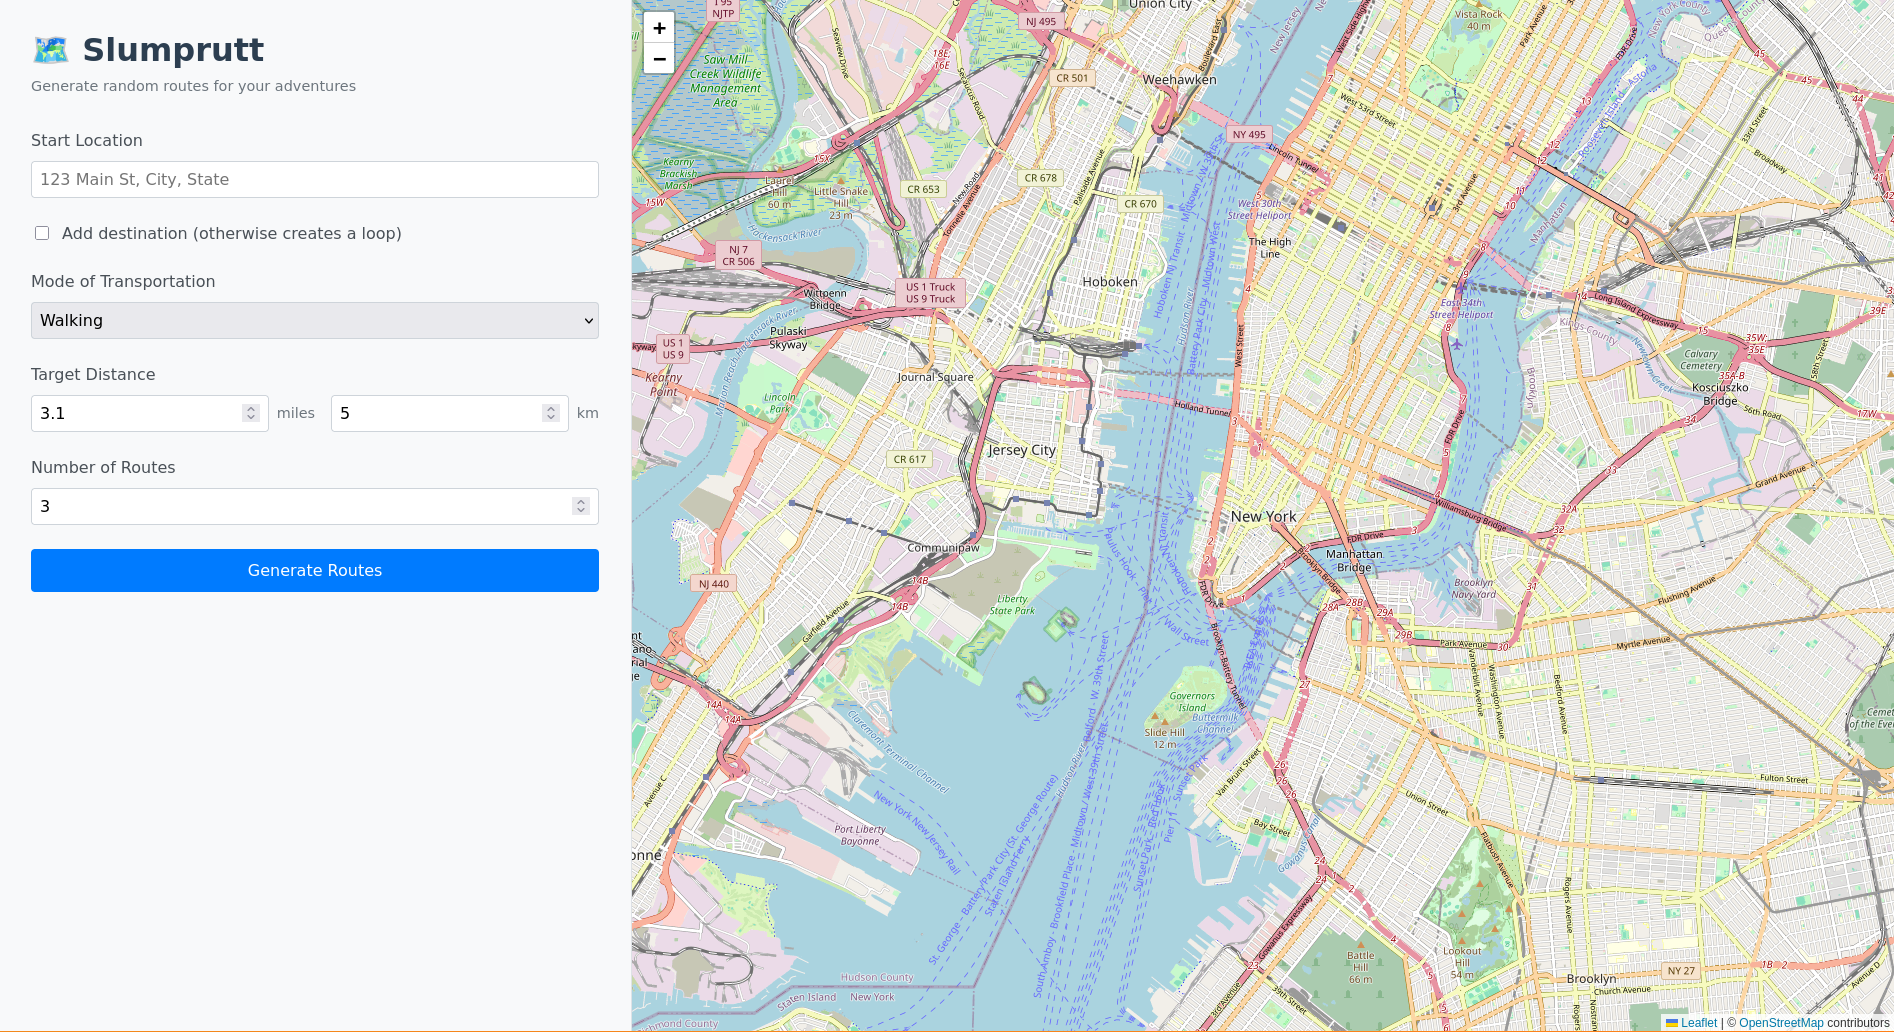The height and width of the screenshot is (1032, 1894).
Task: Click the Jersey City label on map
Action: [x=1021, y=450]
